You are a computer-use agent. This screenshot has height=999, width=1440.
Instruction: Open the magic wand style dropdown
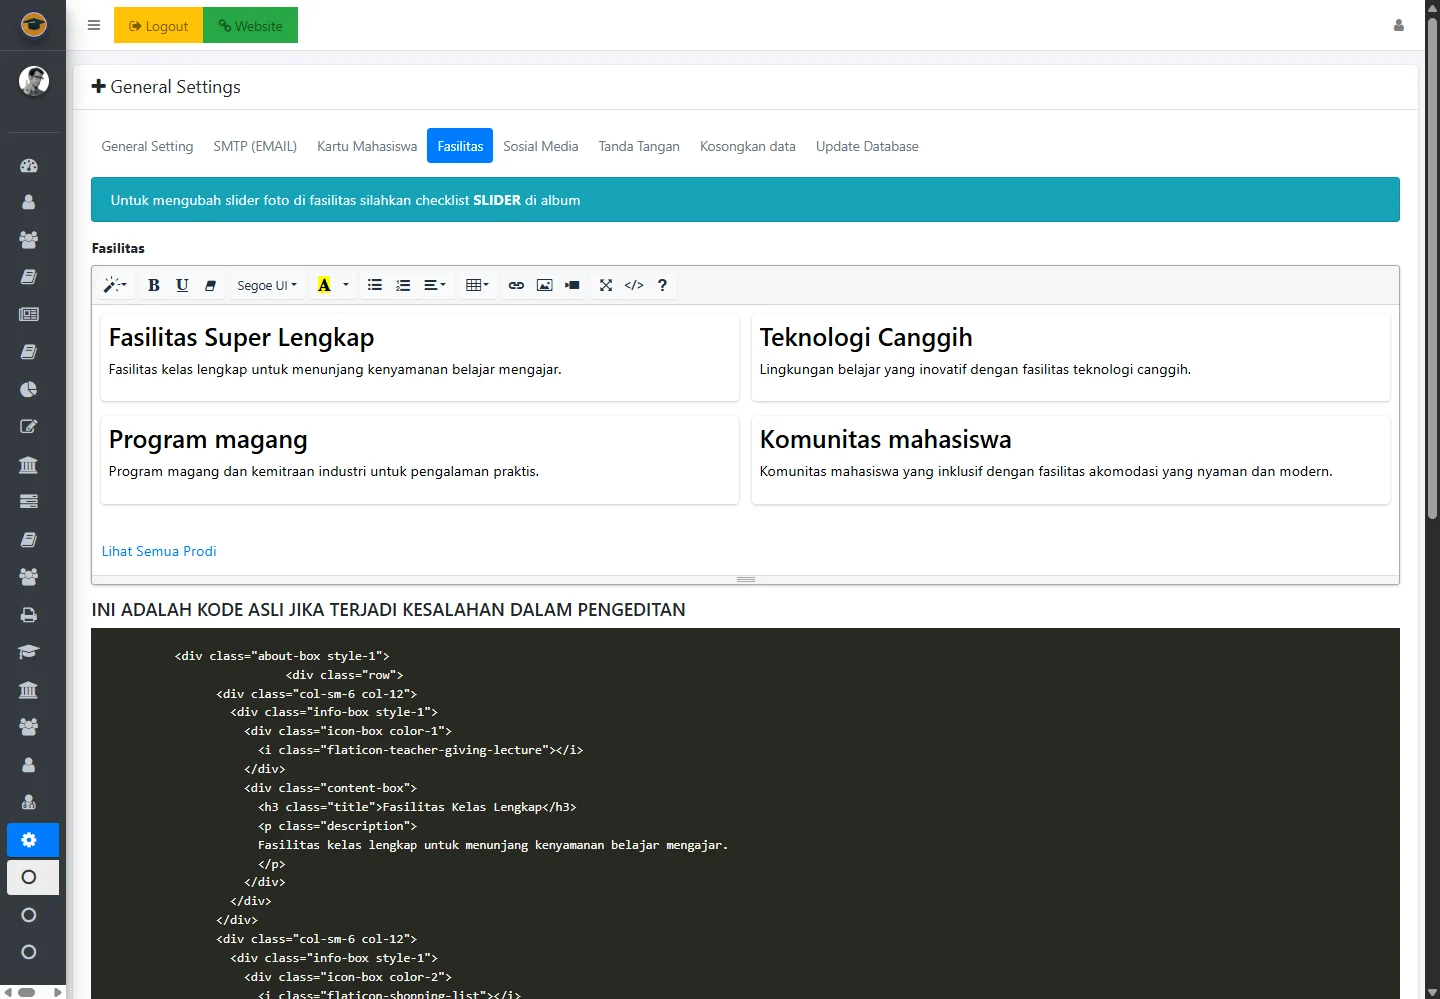(x=115, y=285)
